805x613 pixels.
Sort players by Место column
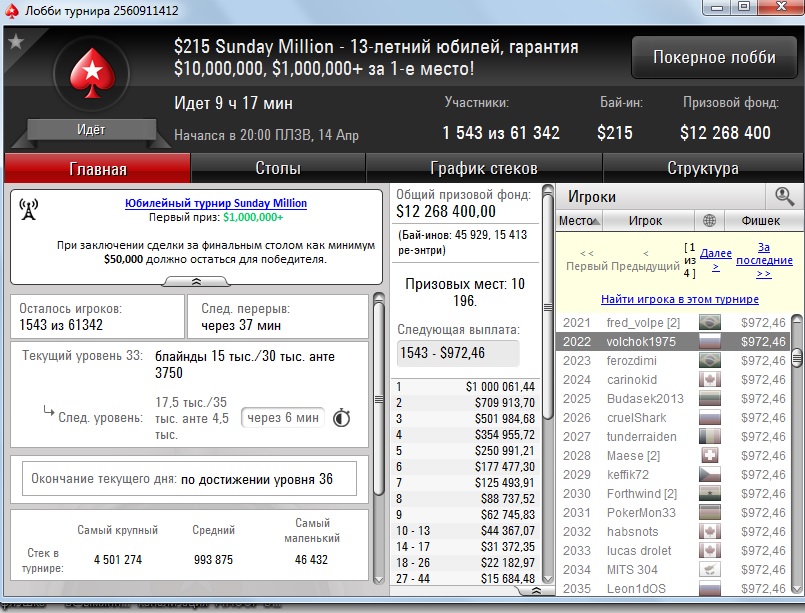coord(579,221)
